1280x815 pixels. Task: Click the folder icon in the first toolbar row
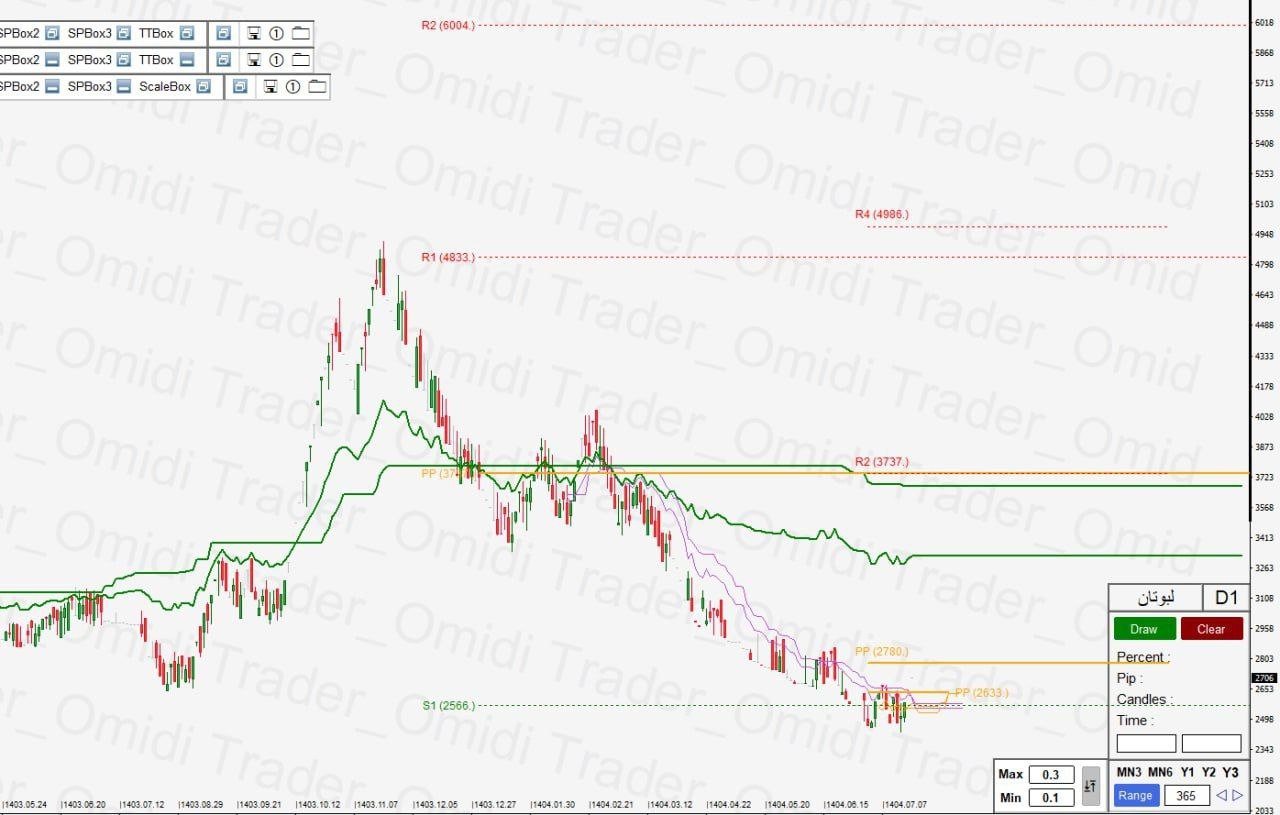[x=301, y=33]
